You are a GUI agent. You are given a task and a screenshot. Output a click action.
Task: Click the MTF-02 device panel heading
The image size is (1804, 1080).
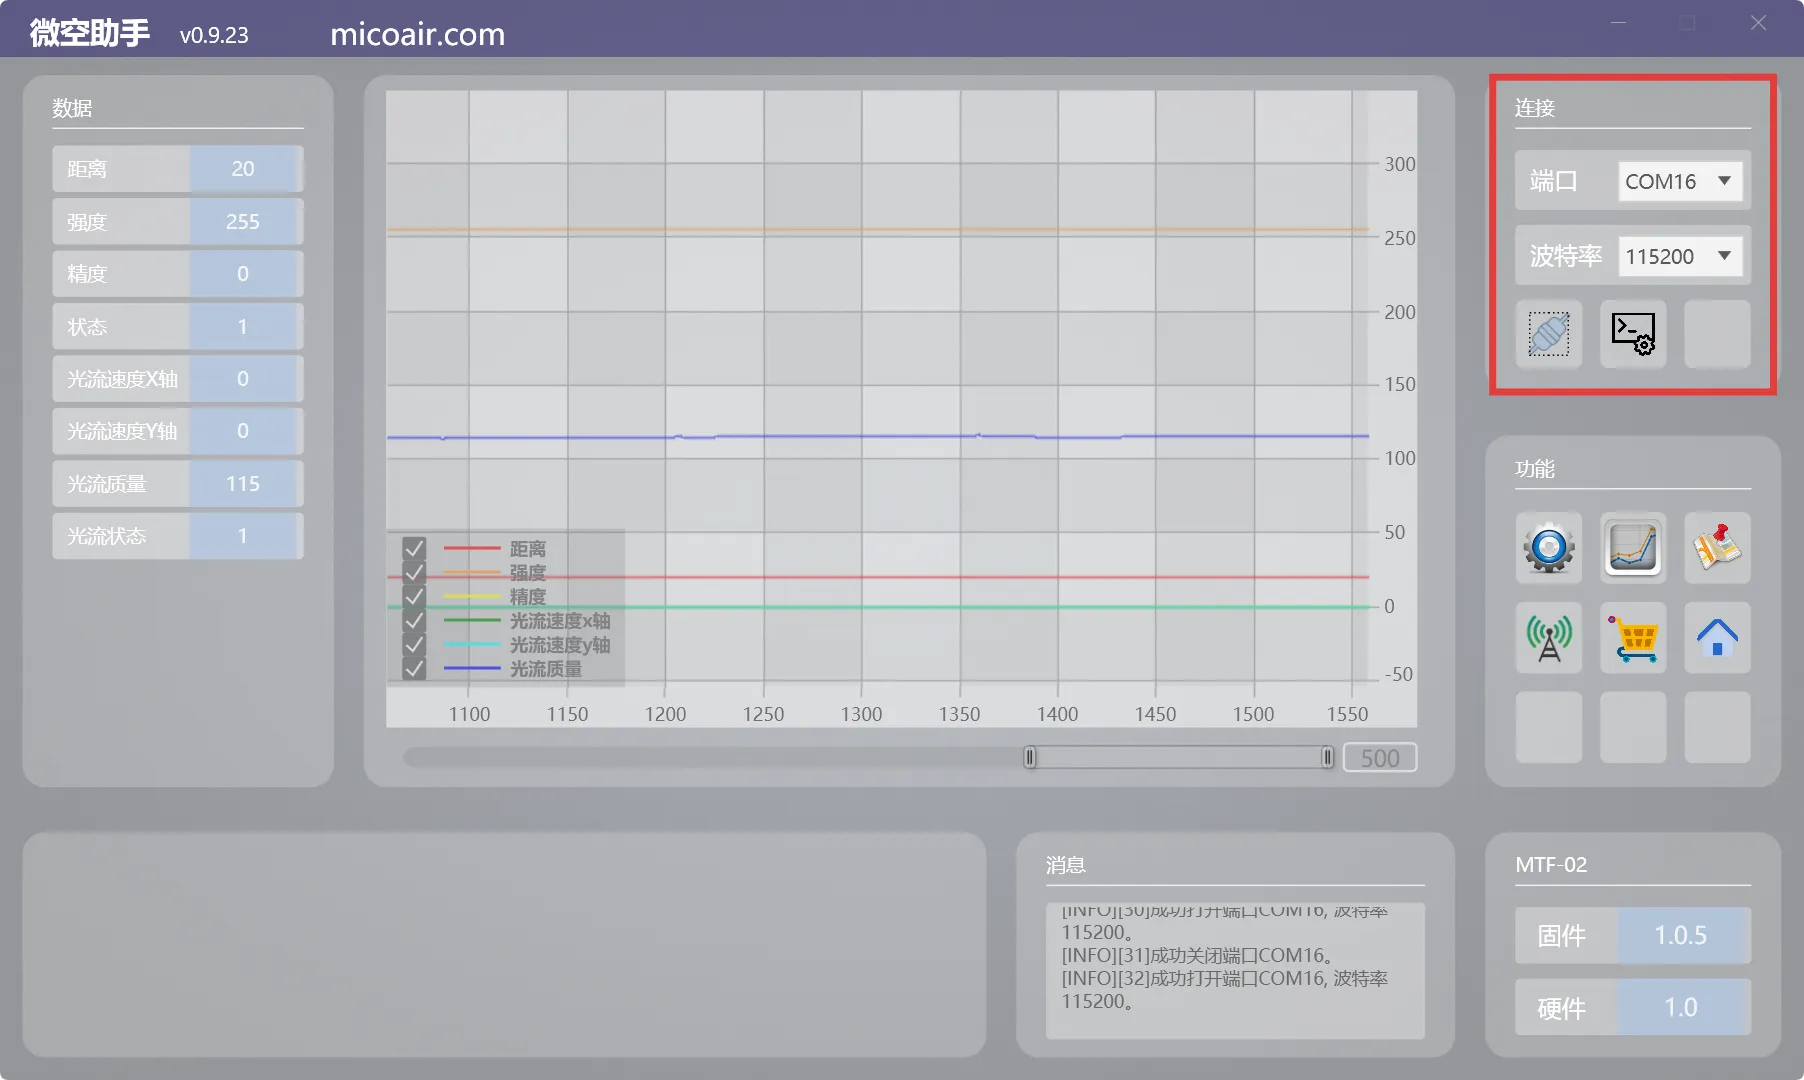click(x=1551, y=865)
